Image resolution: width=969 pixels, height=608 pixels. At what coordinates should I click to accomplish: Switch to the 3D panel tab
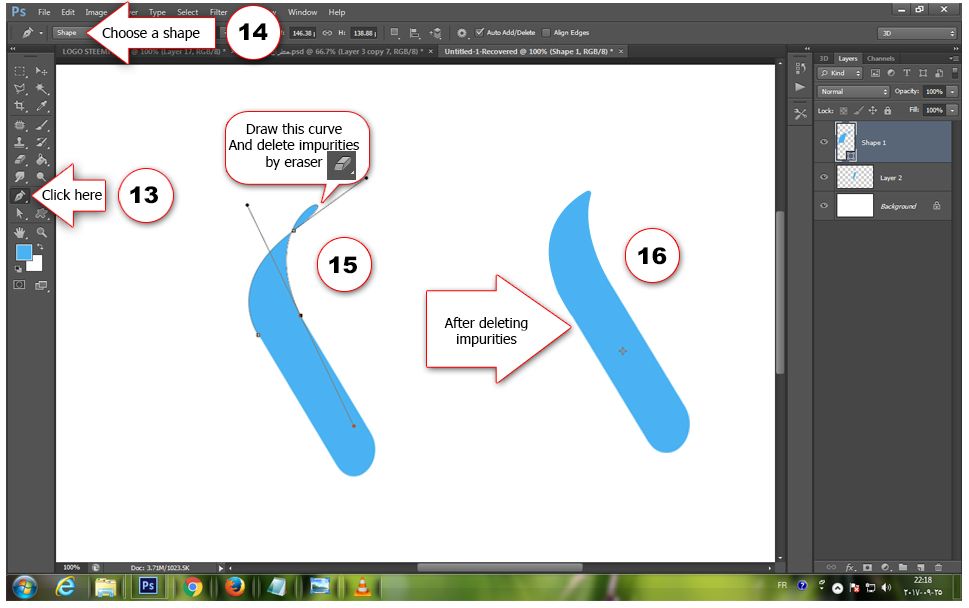tap(823, 58)
